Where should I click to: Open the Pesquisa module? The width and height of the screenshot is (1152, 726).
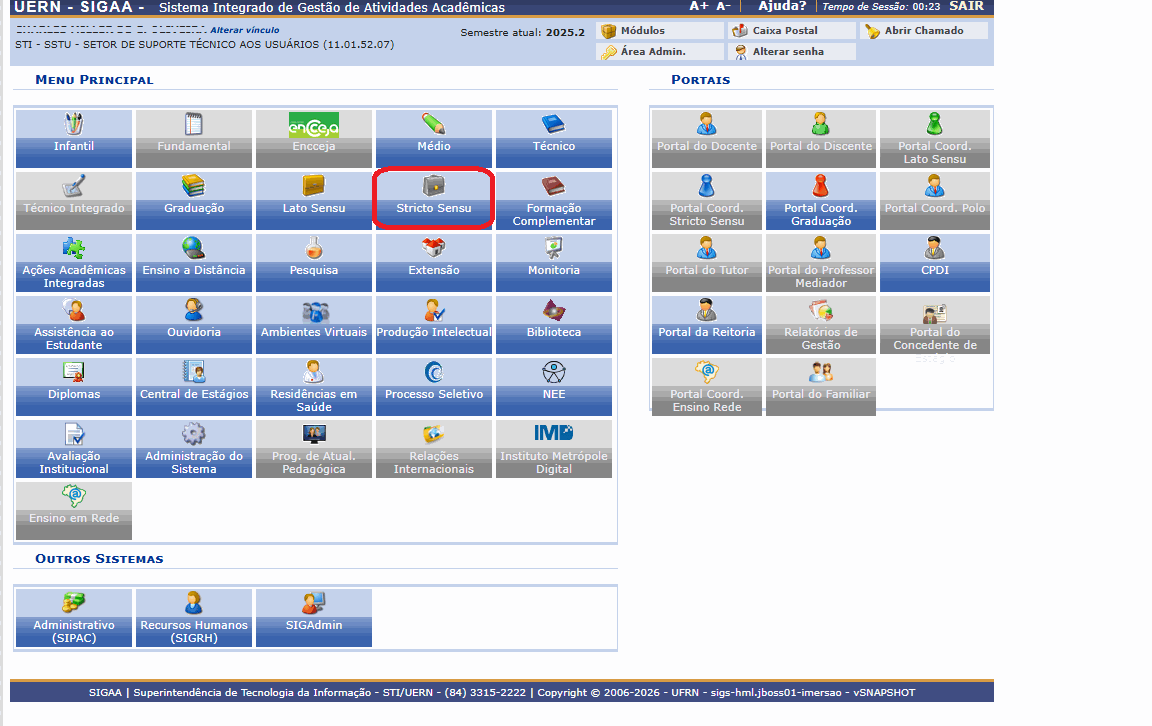pyautogui.click(x=314, y=260)
